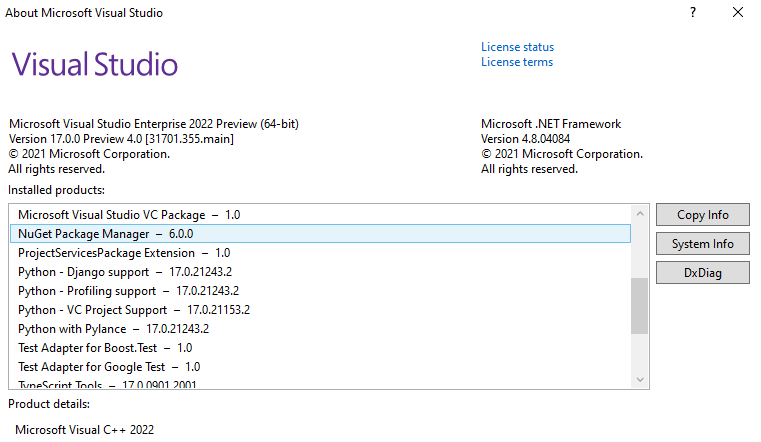The image size is (761, 442).
Task: Click the Copy Info button
Action: [x=702, y=214]
